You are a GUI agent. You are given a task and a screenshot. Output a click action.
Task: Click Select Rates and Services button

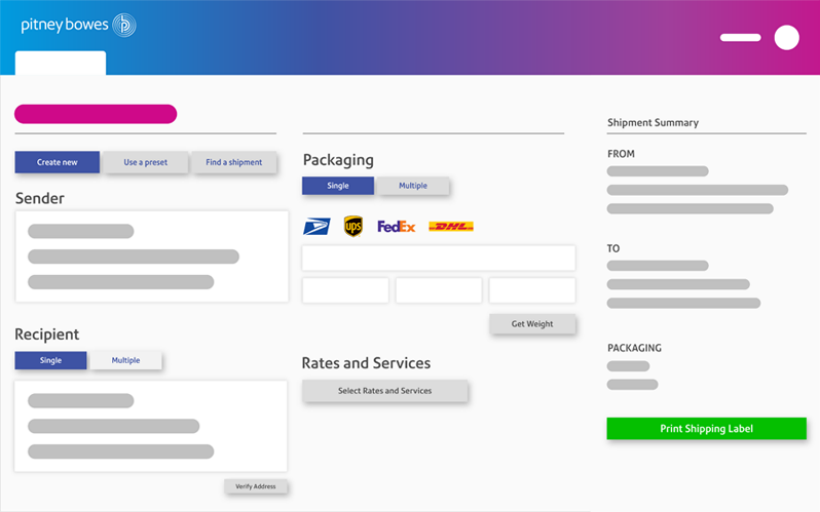(385, 391)
